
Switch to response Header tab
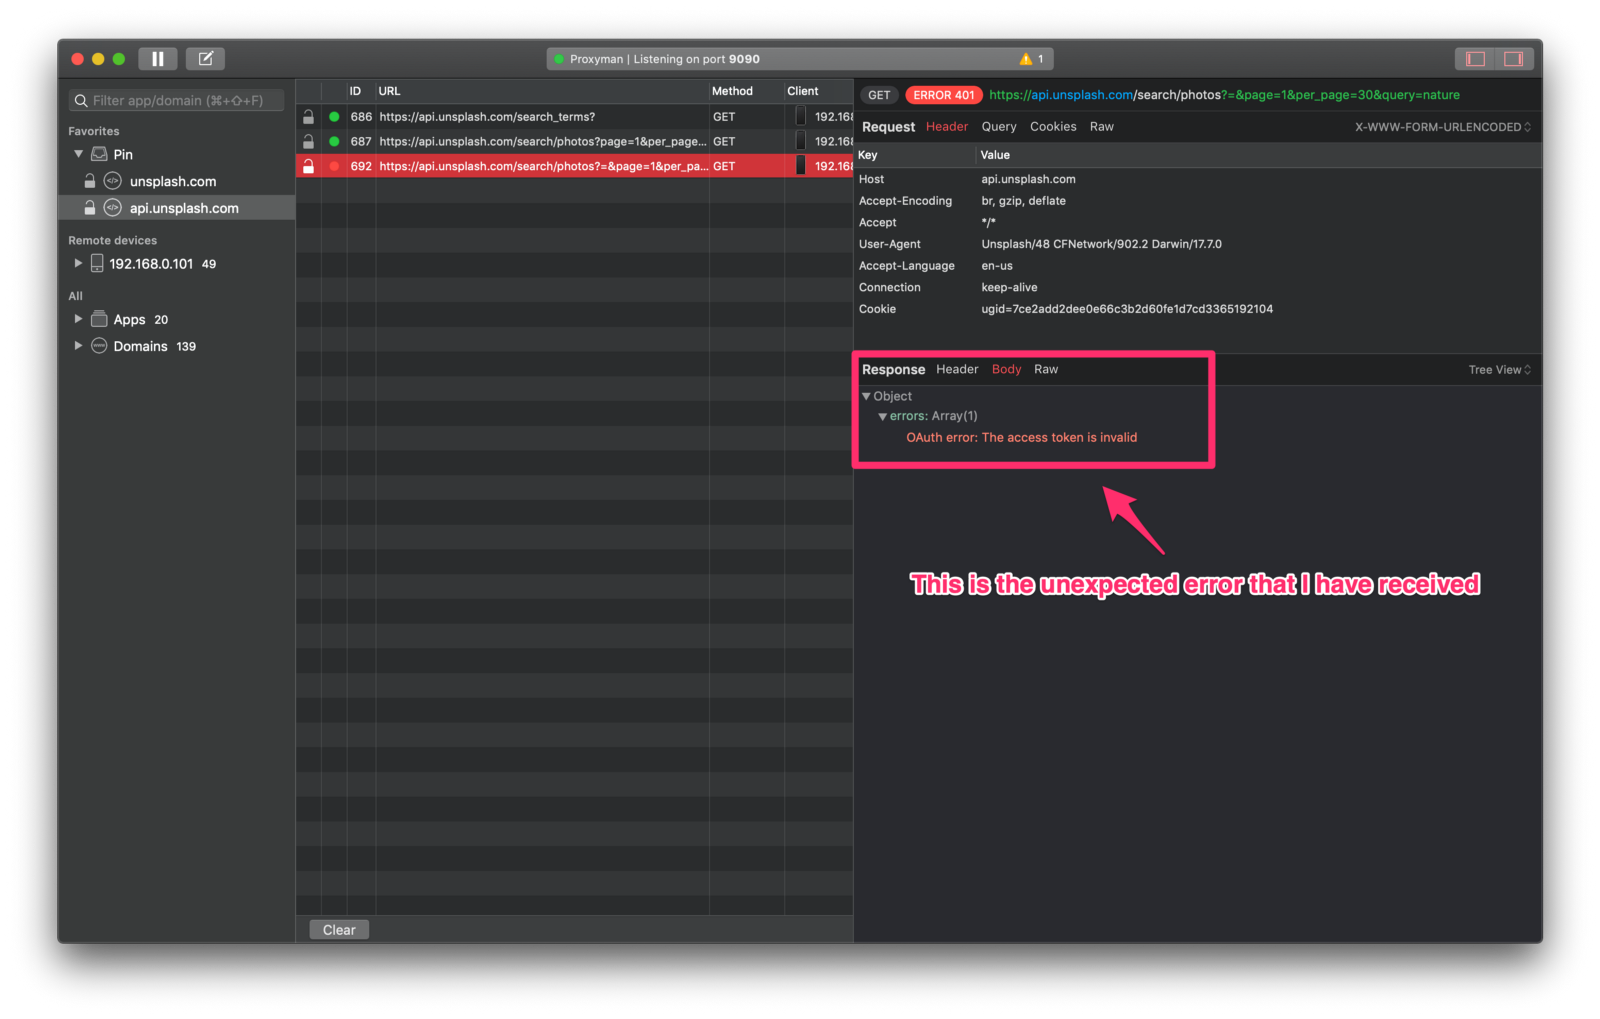pos(957,370)
